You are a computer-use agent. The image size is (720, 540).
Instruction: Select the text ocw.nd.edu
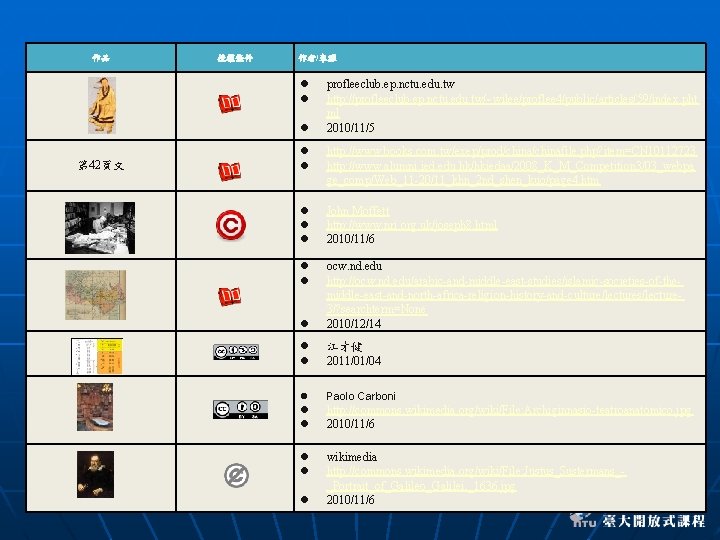coord(354,266)
